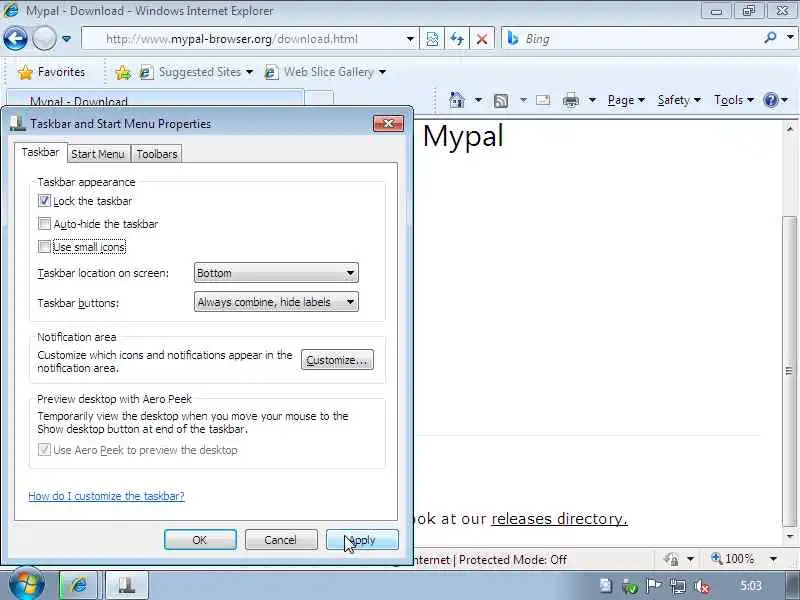Screen dimensions: 800x600
Task: Select the Taskbar tab in dialog
Action: tap(40, 152)
